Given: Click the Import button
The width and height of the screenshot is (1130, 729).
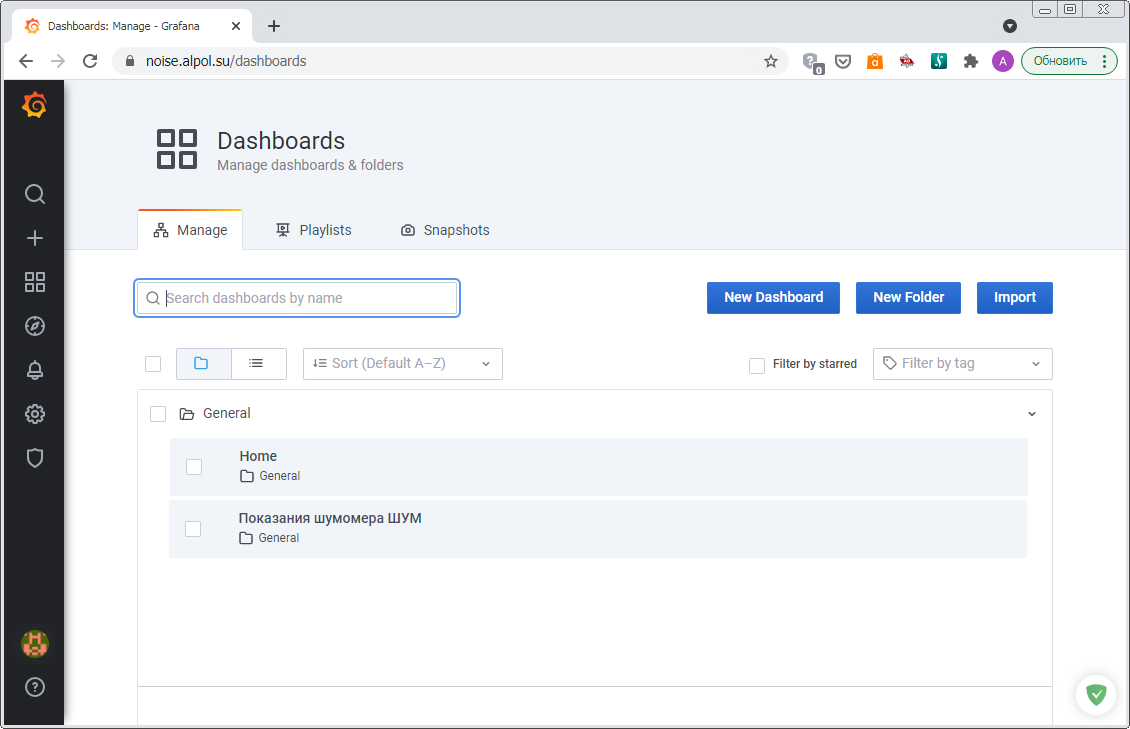Looking at the screenshot, I should pos(1014,297).
